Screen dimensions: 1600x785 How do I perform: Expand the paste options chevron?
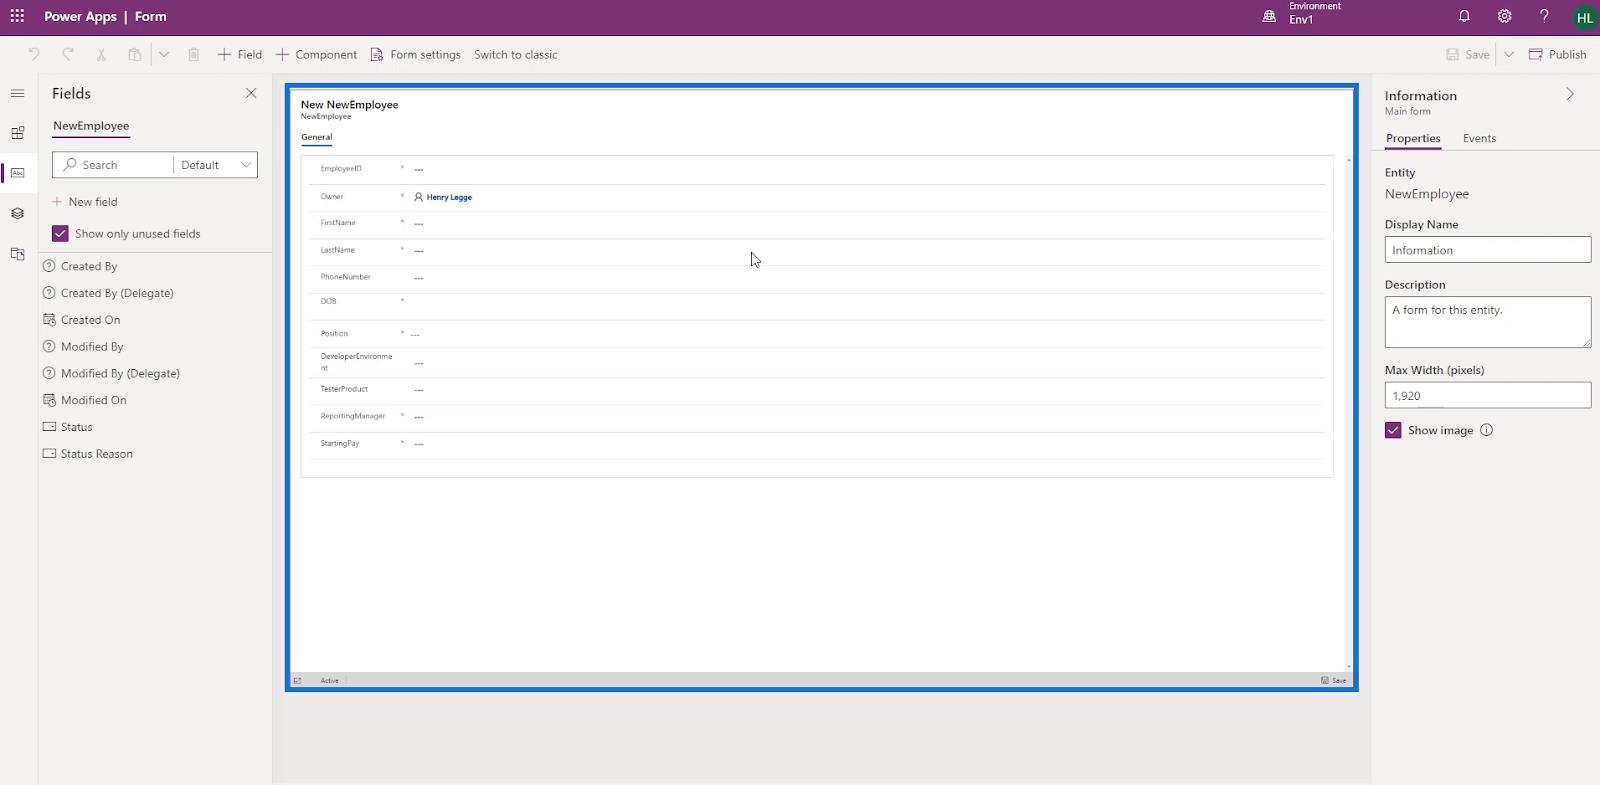coord(164,54)
